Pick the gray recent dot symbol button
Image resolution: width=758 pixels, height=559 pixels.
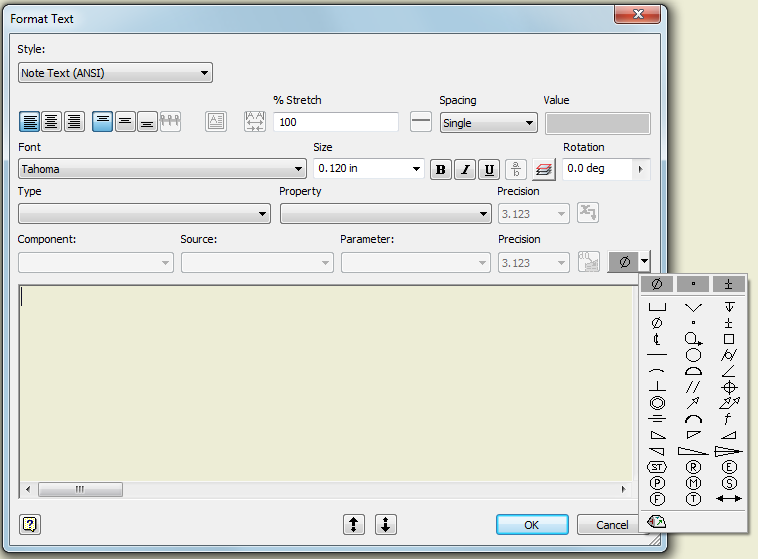(693, 284)
